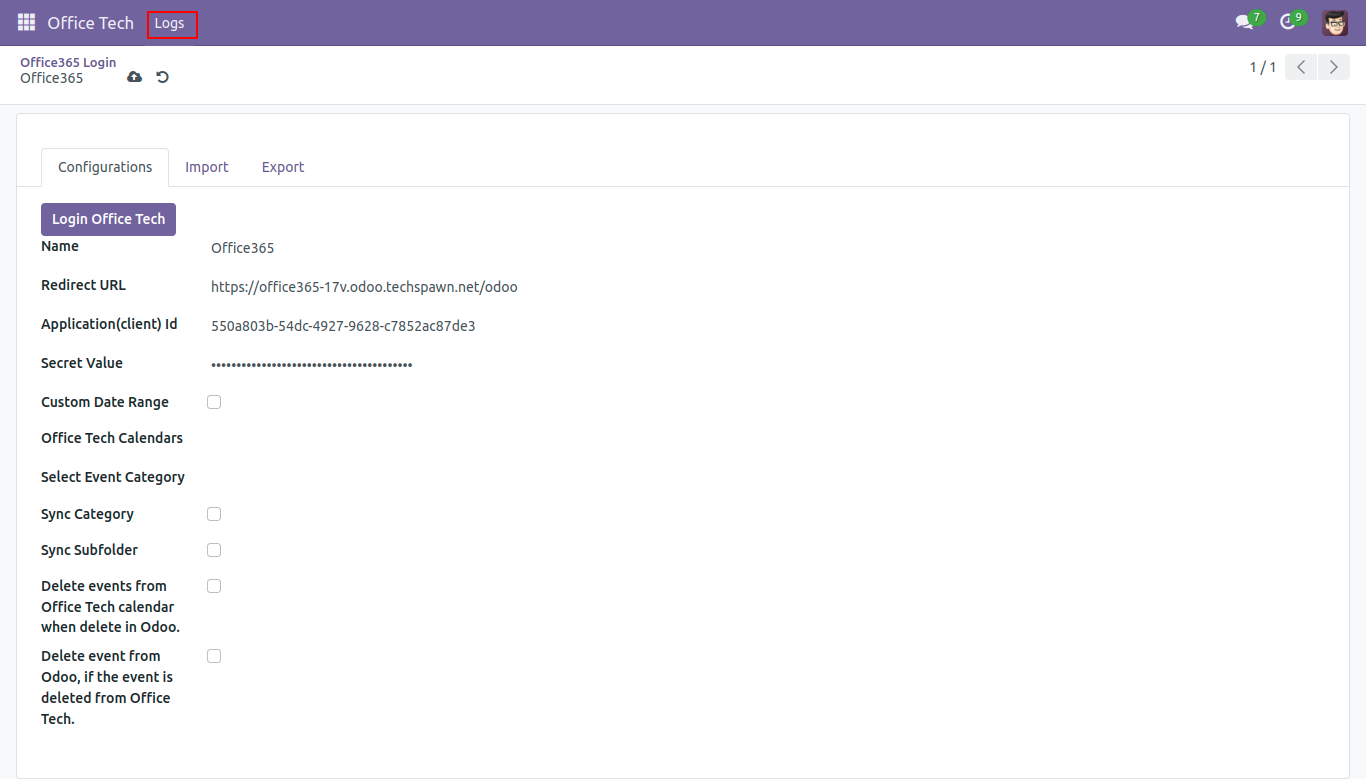The image size is (1366, 780).
Task: Click the Secret Value masked field
Action: pos(311,365)
